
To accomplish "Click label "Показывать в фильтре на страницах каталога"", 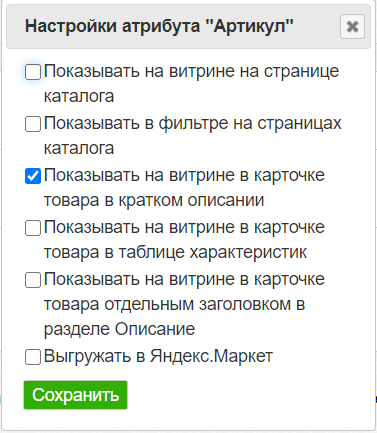I will 193,136.
